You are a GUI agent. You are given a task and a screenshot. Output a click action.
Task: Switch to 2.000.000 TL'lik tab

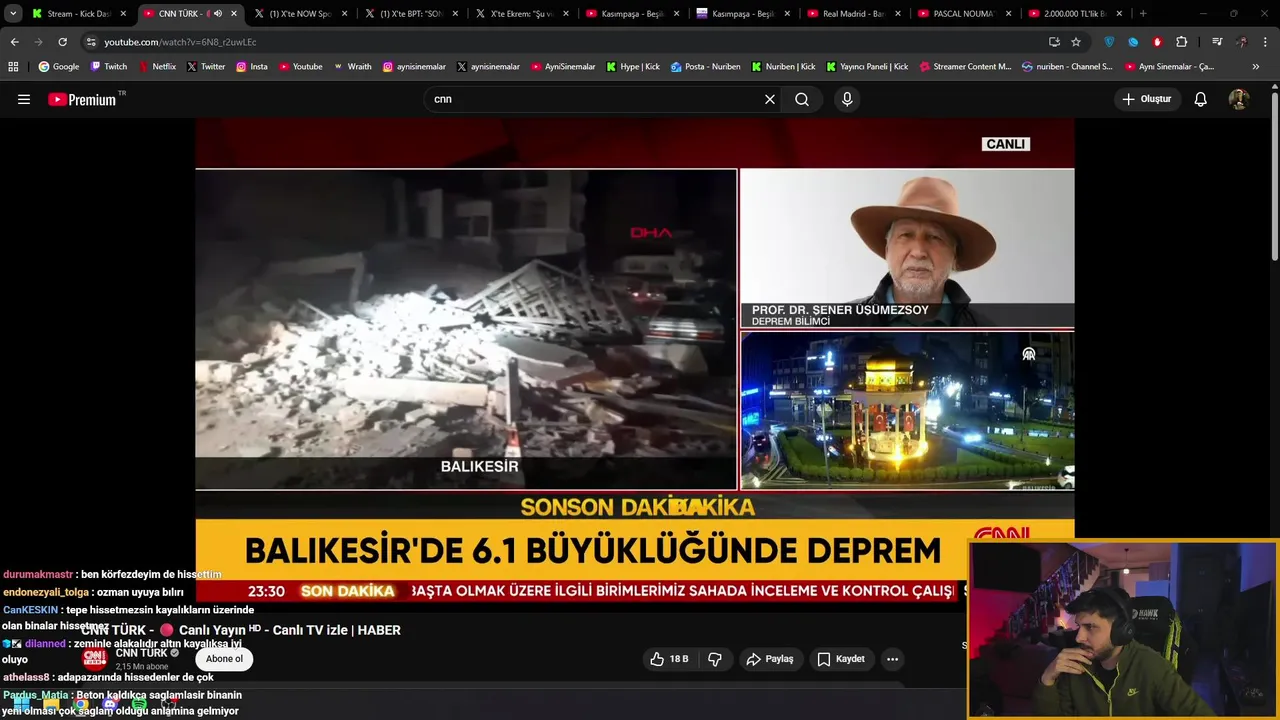(x=1076, y=14)
